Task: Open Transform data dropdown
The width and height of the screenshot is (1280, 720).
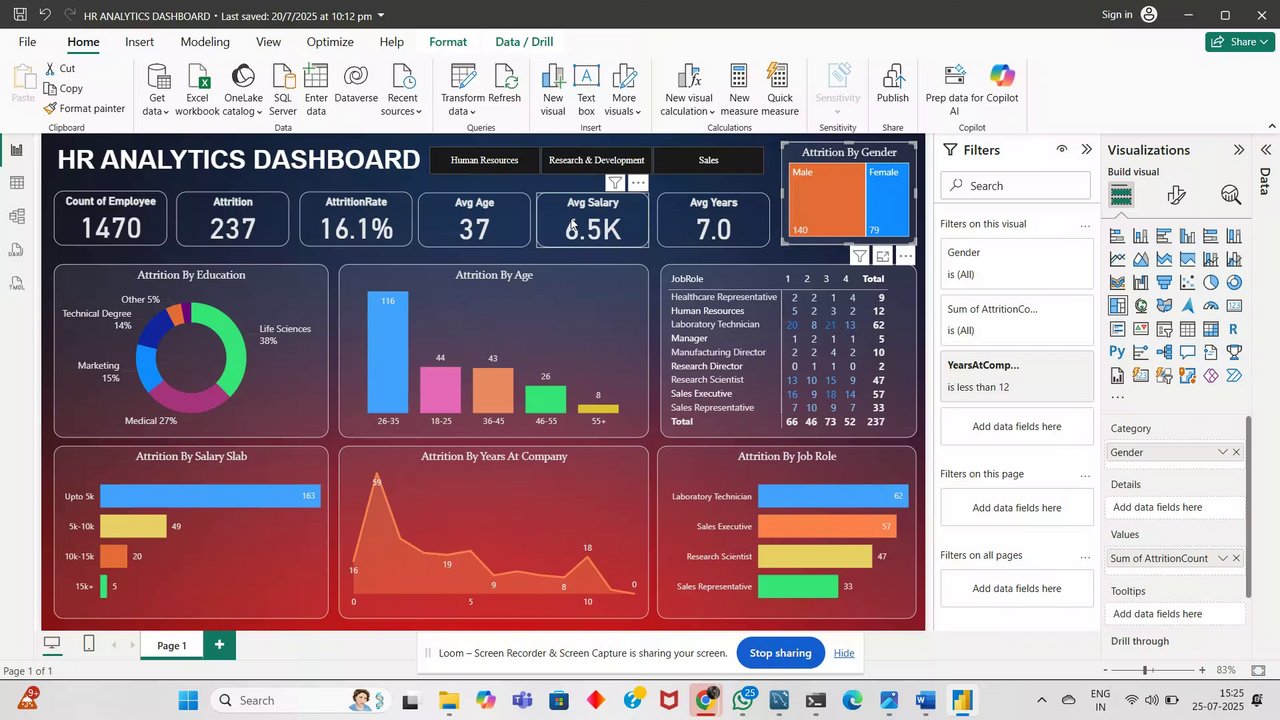Action: click(463, 90)
